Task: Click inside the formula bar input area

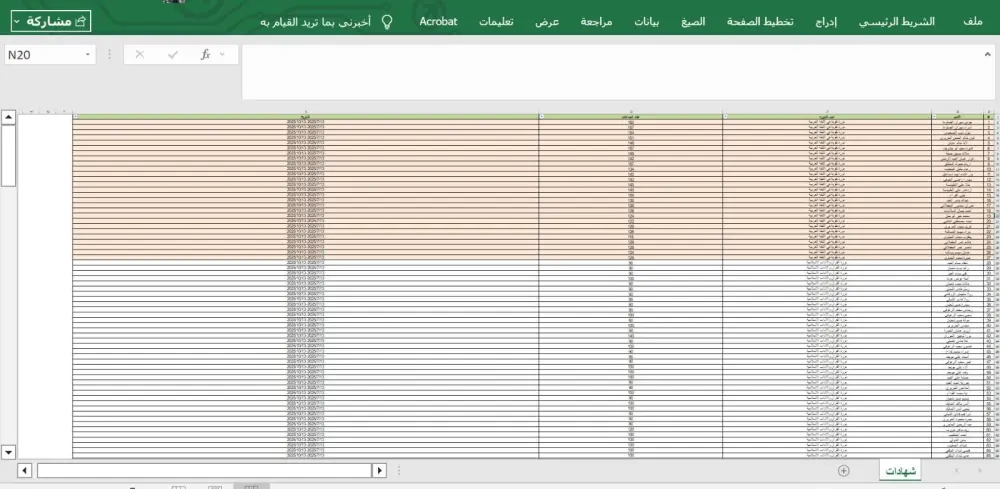Action: 617,72
